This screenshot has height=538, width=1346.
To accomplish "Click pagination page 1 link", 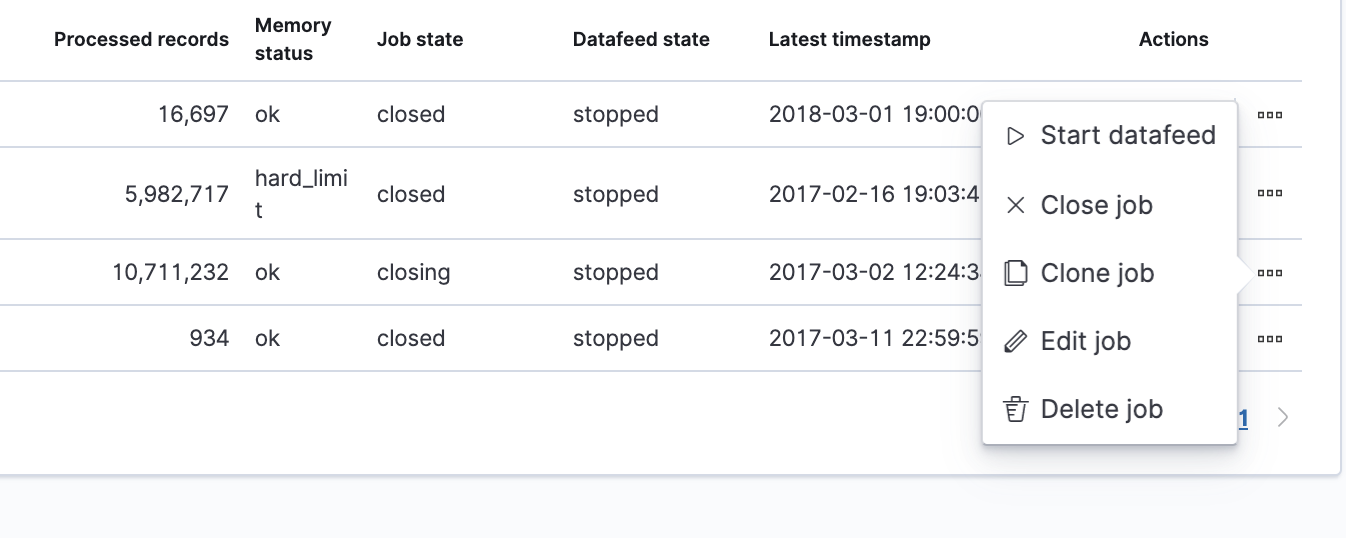I will click(1243, 418).
